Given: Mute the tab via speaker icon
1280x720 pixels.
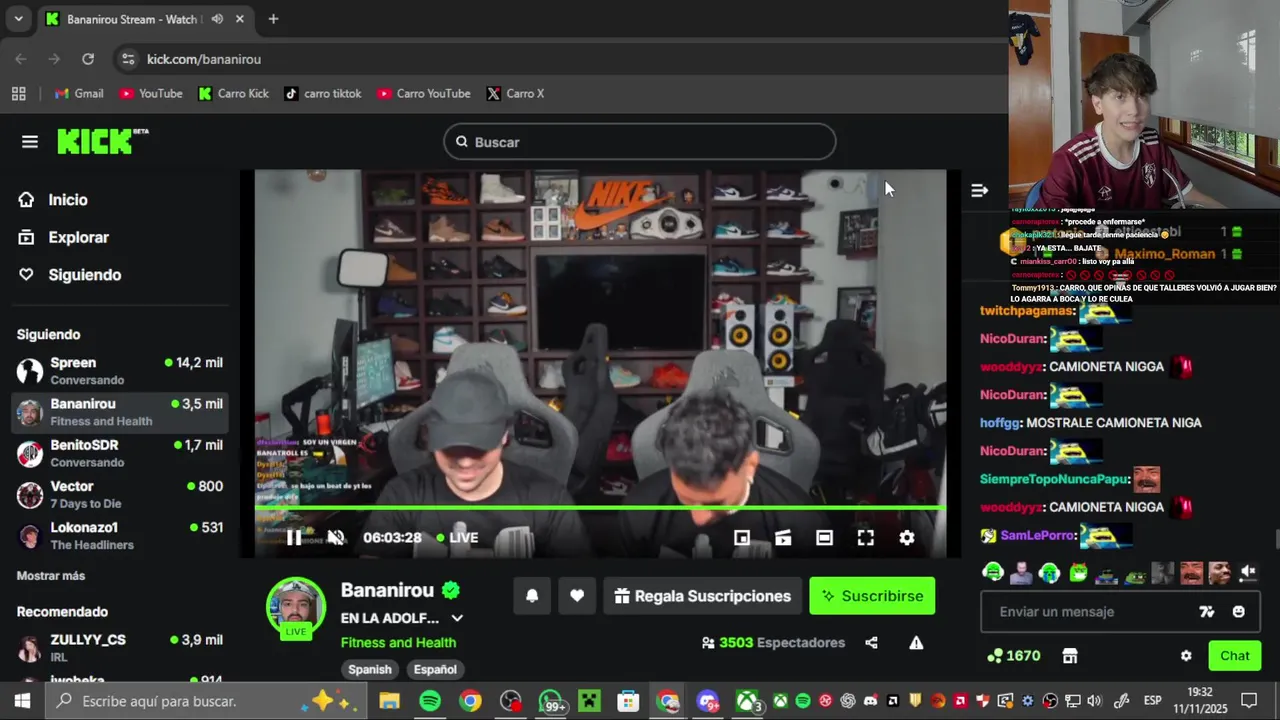Looking at the screenshot, I should (x=217, y=19).
